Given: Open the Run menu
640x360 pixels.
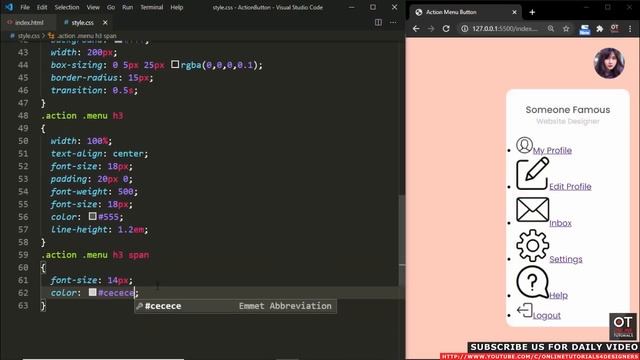Looking at the screenshot, I should 127,7.
